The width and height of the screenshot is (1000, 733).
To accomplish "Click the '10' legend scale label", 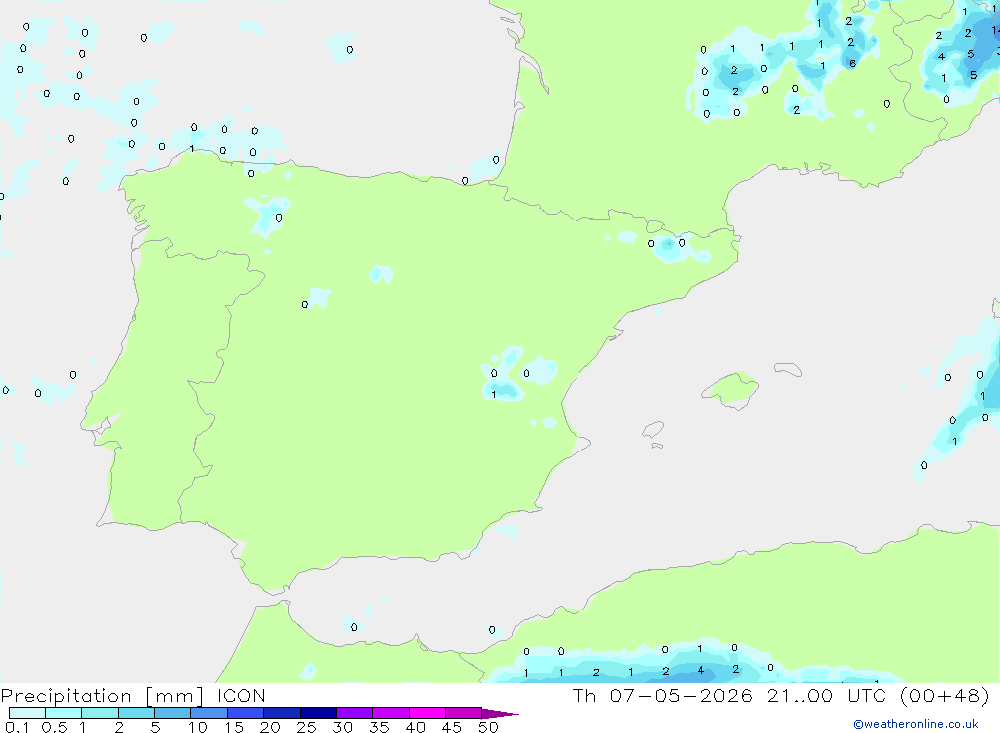I will click(x=198, y=727).
